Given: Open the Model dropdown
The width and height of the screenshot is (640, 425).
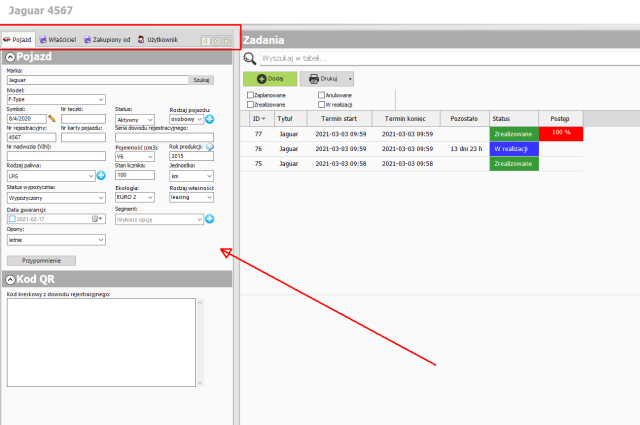Looking at the screenshot, I should [56, 99].
